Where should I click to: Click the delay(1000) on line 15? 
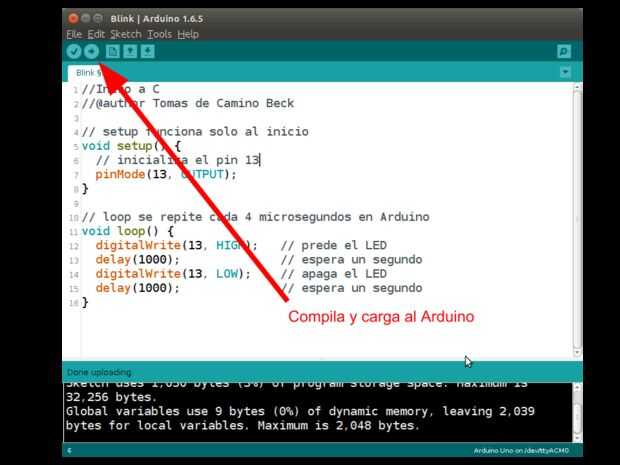pyautogui.click(x=138, y=288)
